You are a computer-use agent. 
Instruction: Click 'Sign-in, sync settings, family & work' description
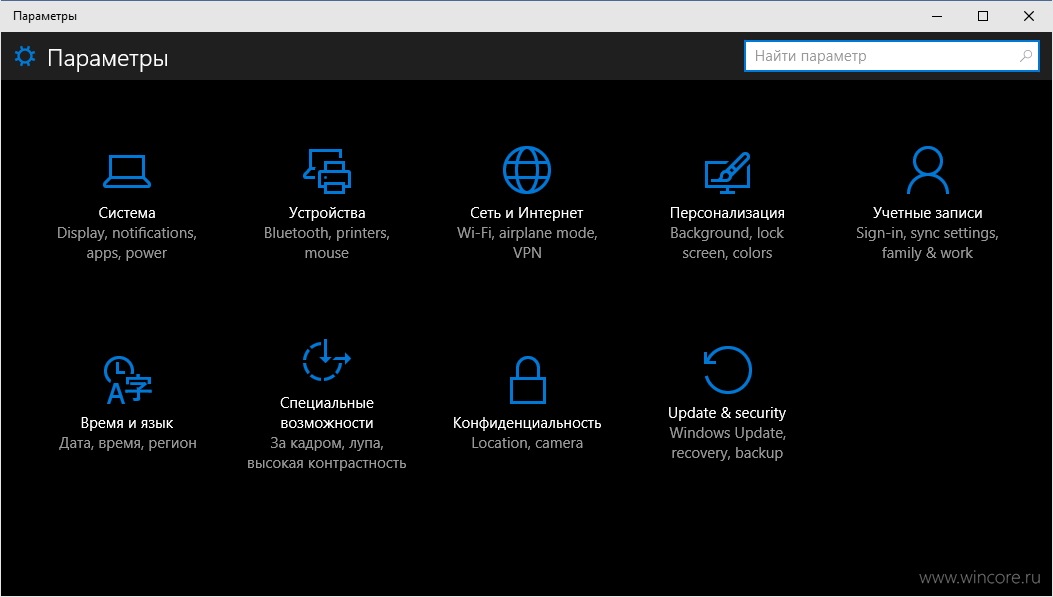tap(927, 243)
